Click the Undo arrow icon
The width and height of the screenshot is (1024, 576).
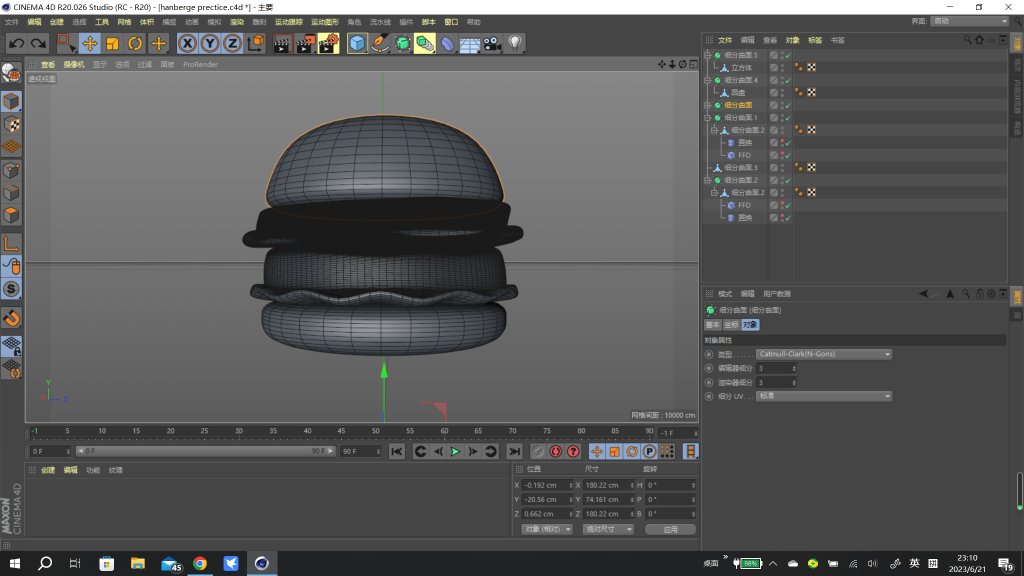[x=16, y=44]
